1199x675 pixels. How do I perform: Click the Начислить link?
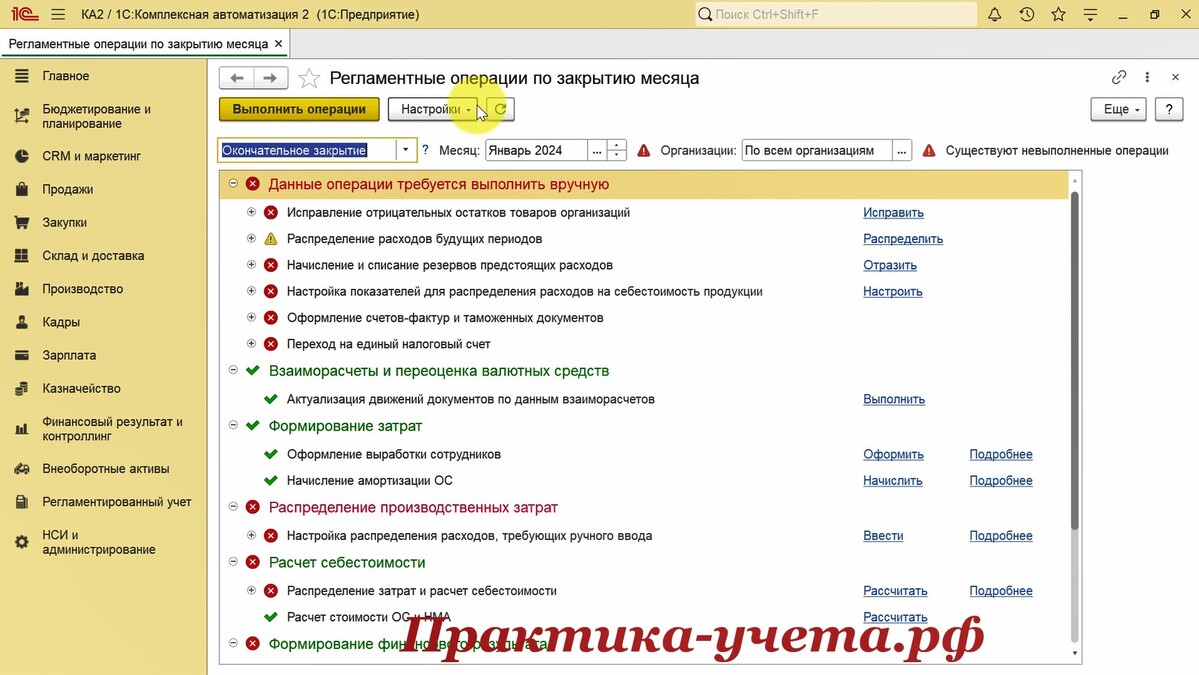pyautogui.click(x=892, y=481)
